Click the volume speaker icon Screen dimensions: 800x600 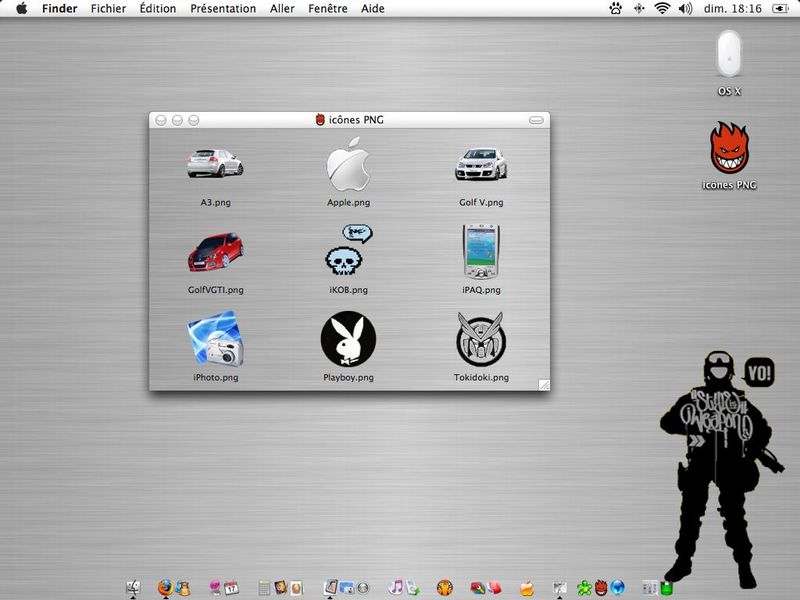point(685,8)
